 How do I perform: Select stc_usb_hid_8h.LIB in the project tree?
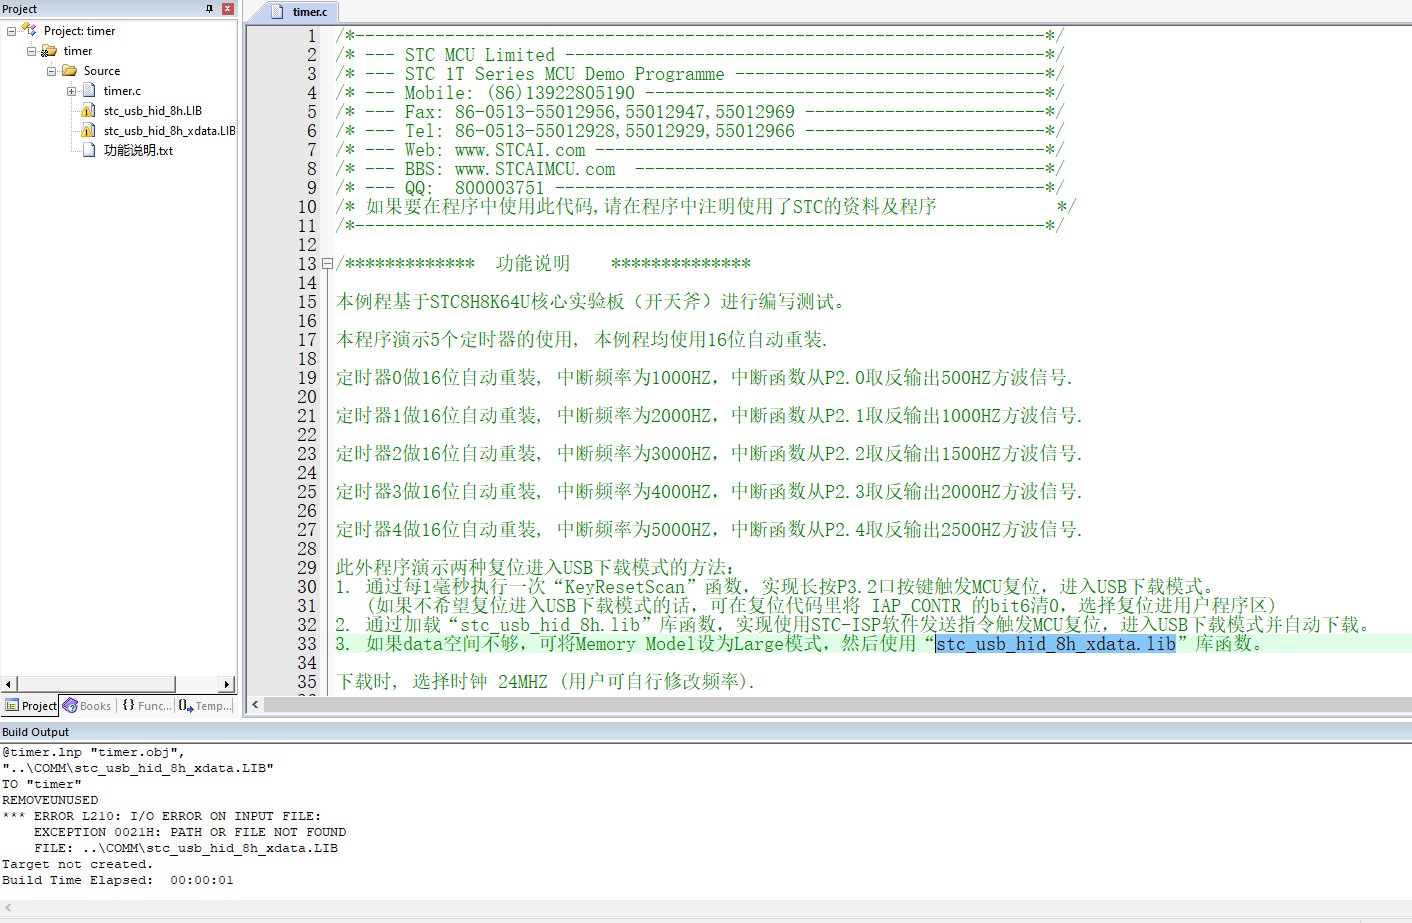[x=152, y=111]
